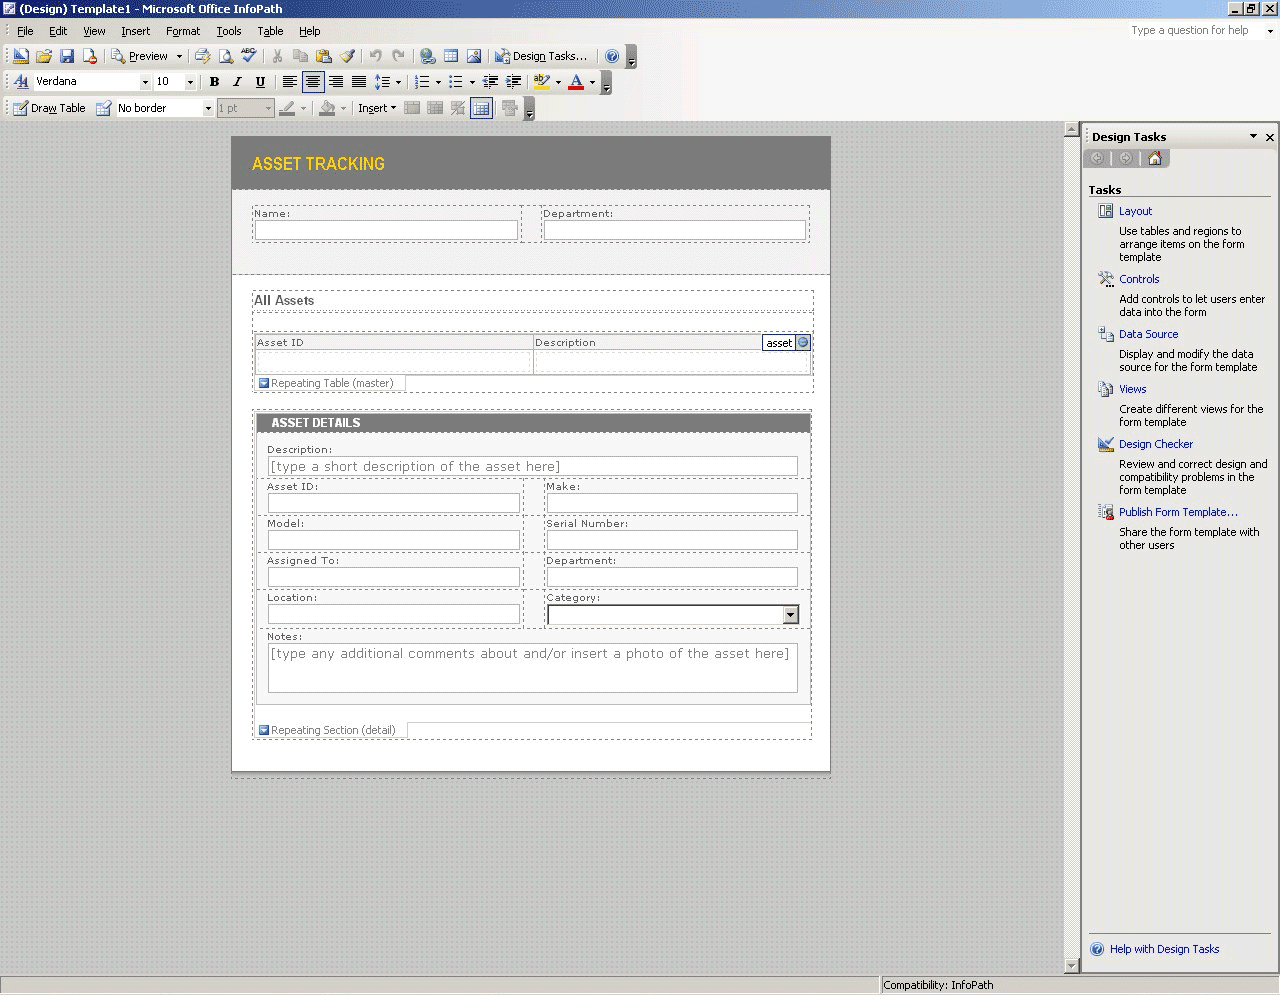Click the Print Preview magnifier icon
The image size is (1280, 995).
click(x=226, y=56)
